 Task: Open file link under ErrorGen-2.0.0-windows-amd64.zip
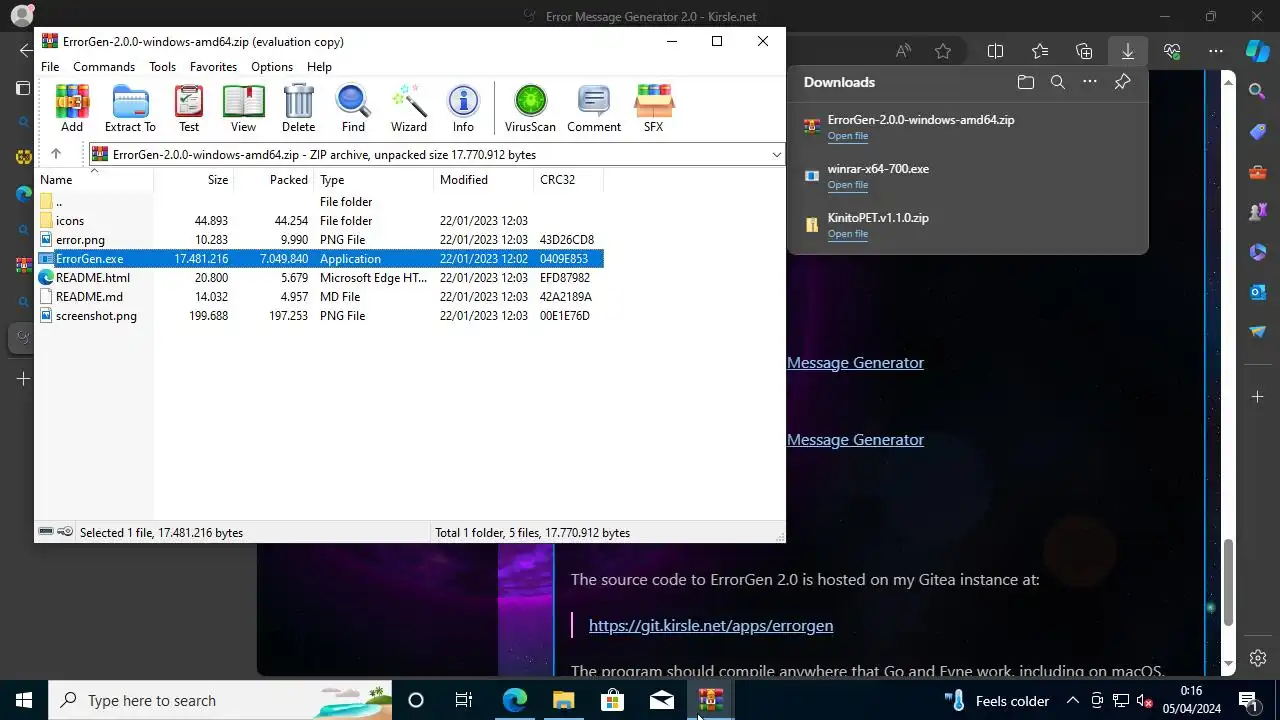coord(847,136)
